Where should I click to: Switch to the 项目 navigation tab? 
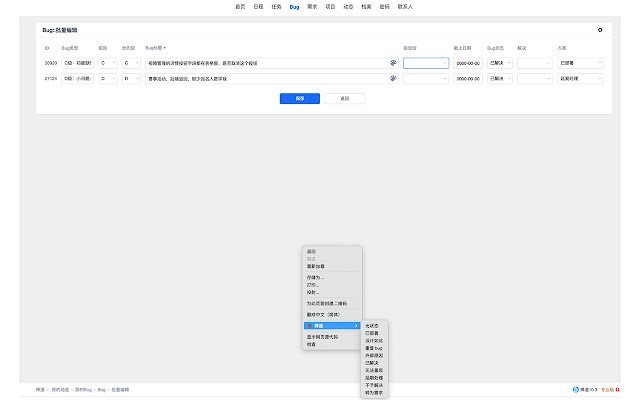(330, 7)
